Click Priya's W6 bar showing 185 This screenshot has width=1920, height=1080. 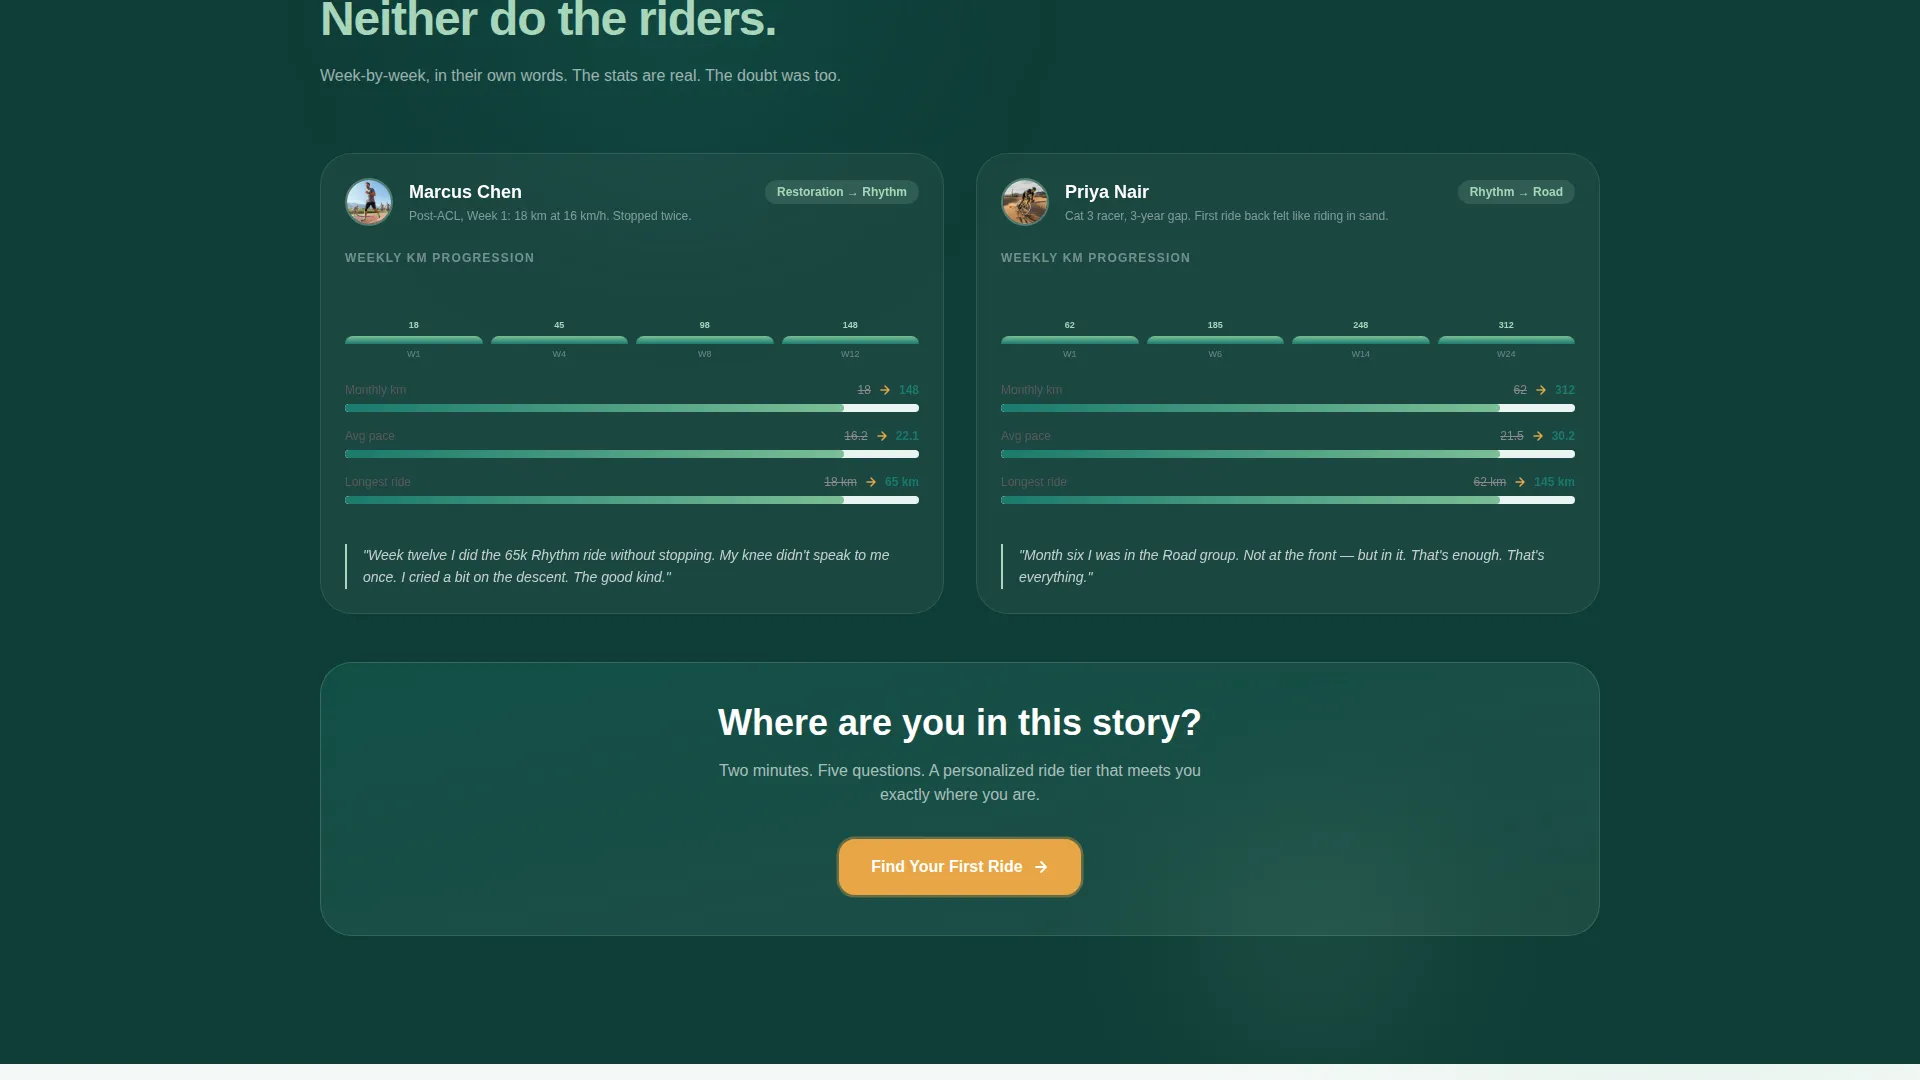pyautogui.click(x=1215, y=340)
